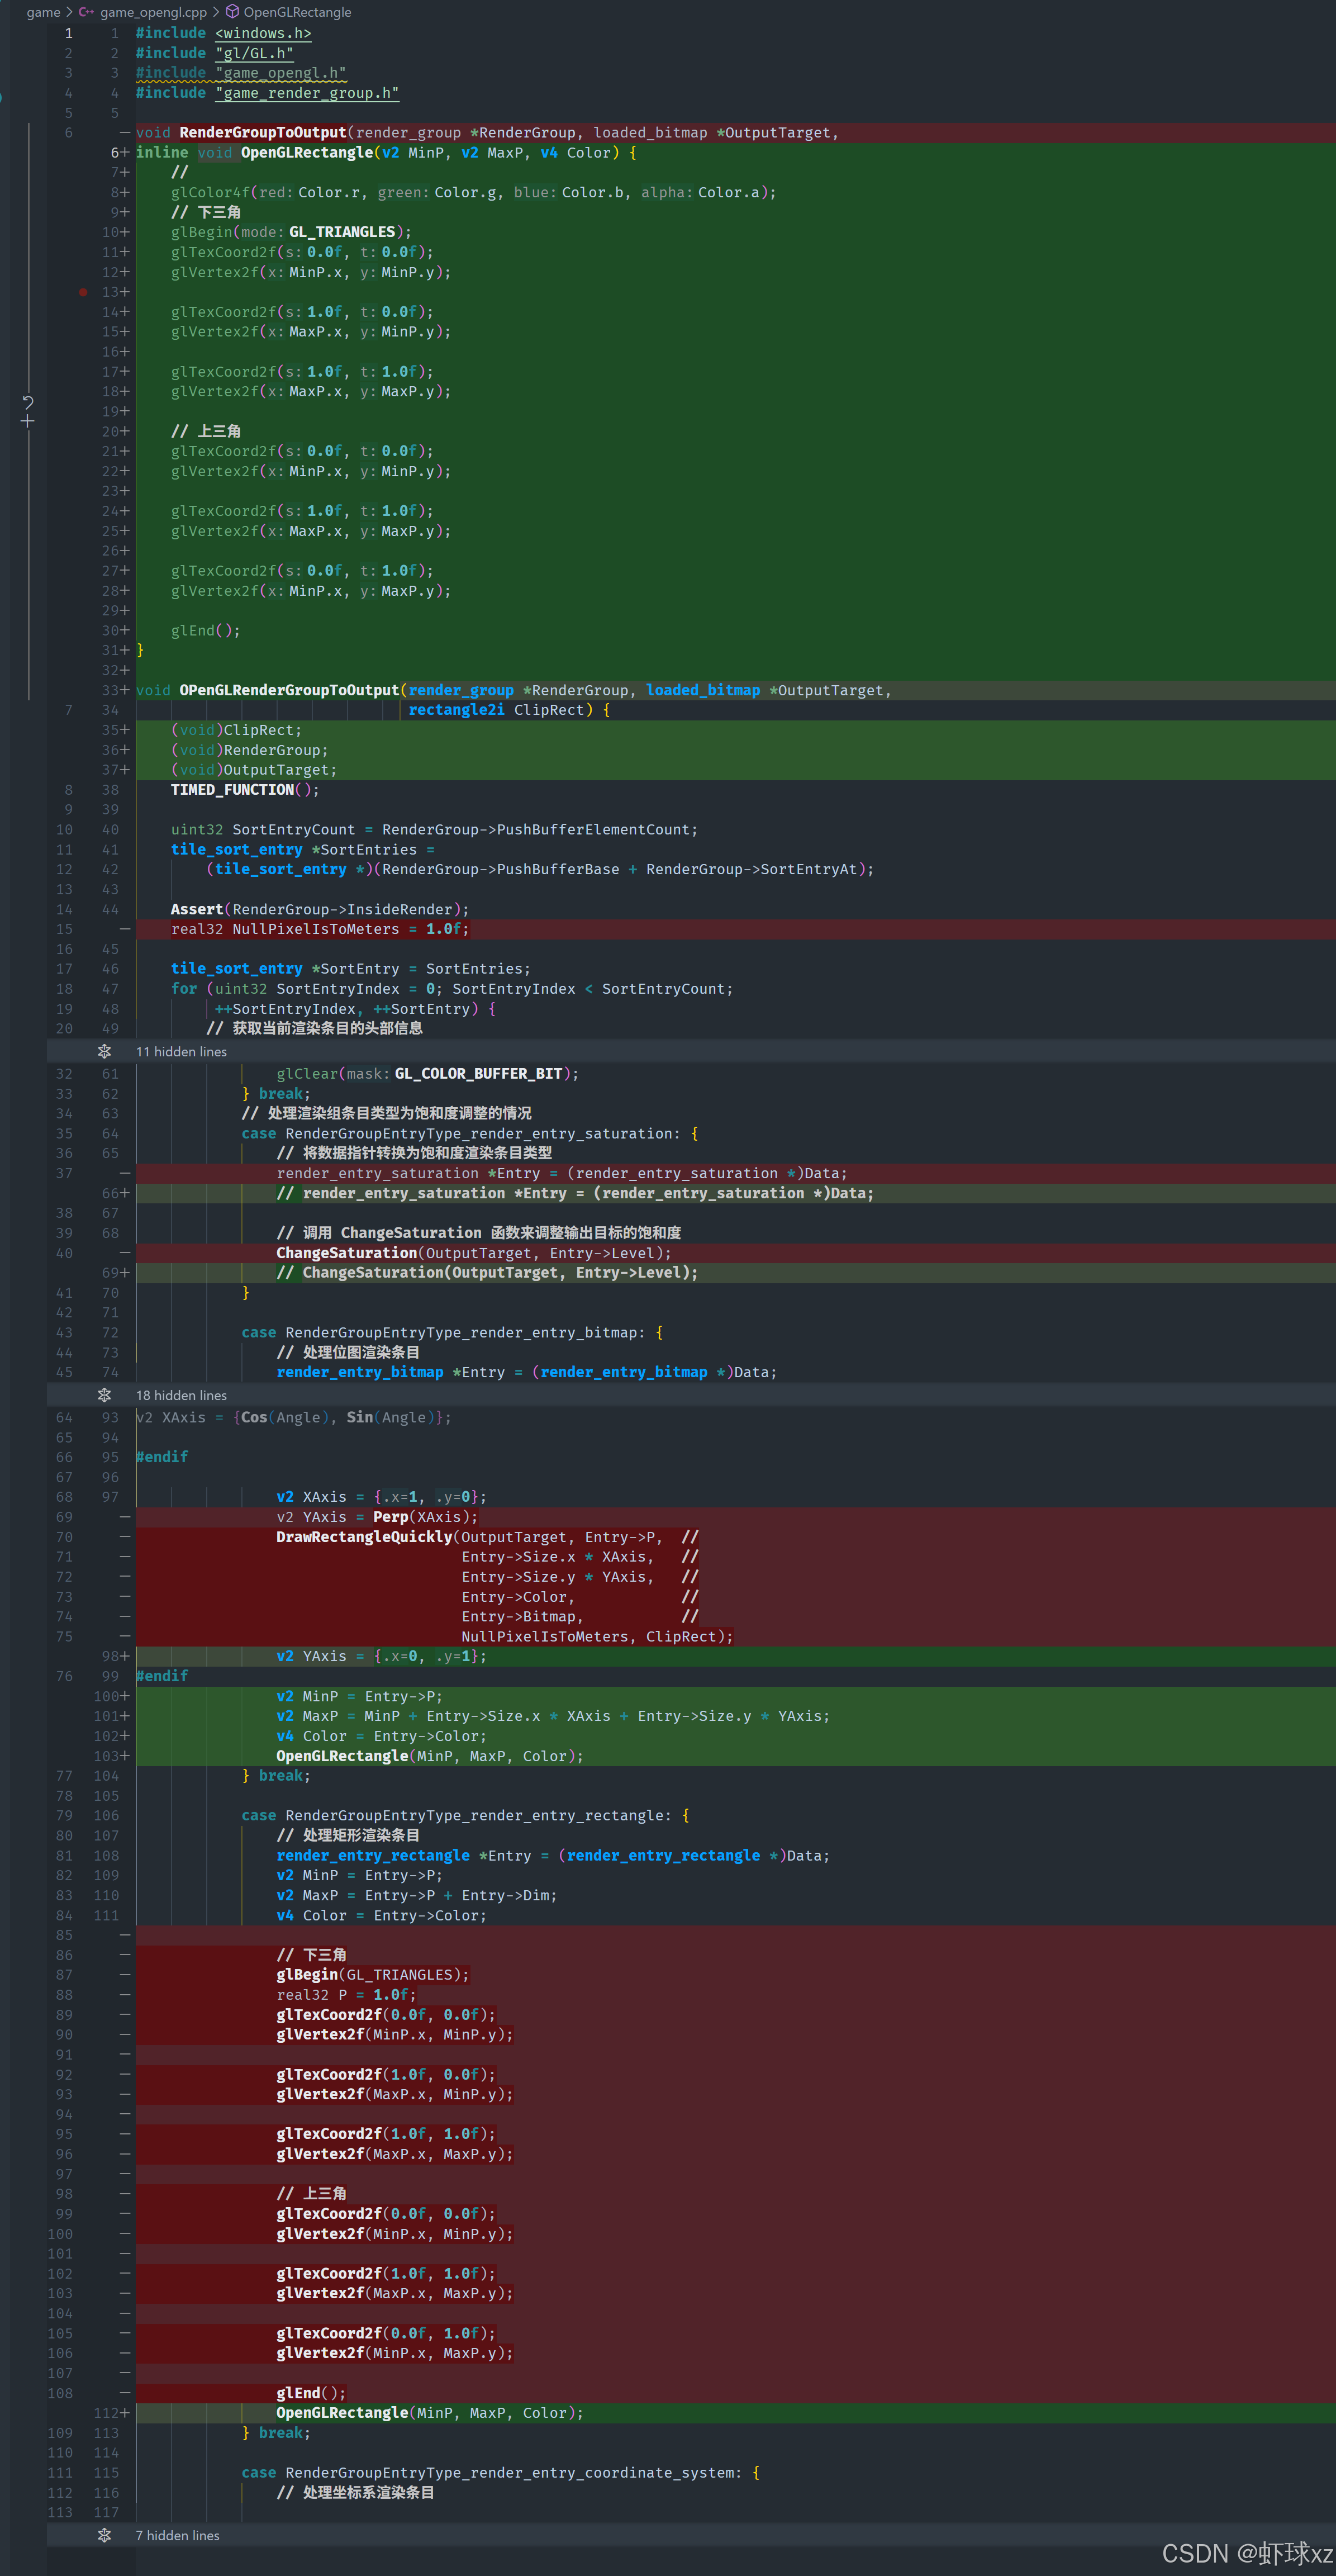Click the C++ file icon in breadcrumb
The width and height of the screenshot is (1336, 2576).
point(87,12)
